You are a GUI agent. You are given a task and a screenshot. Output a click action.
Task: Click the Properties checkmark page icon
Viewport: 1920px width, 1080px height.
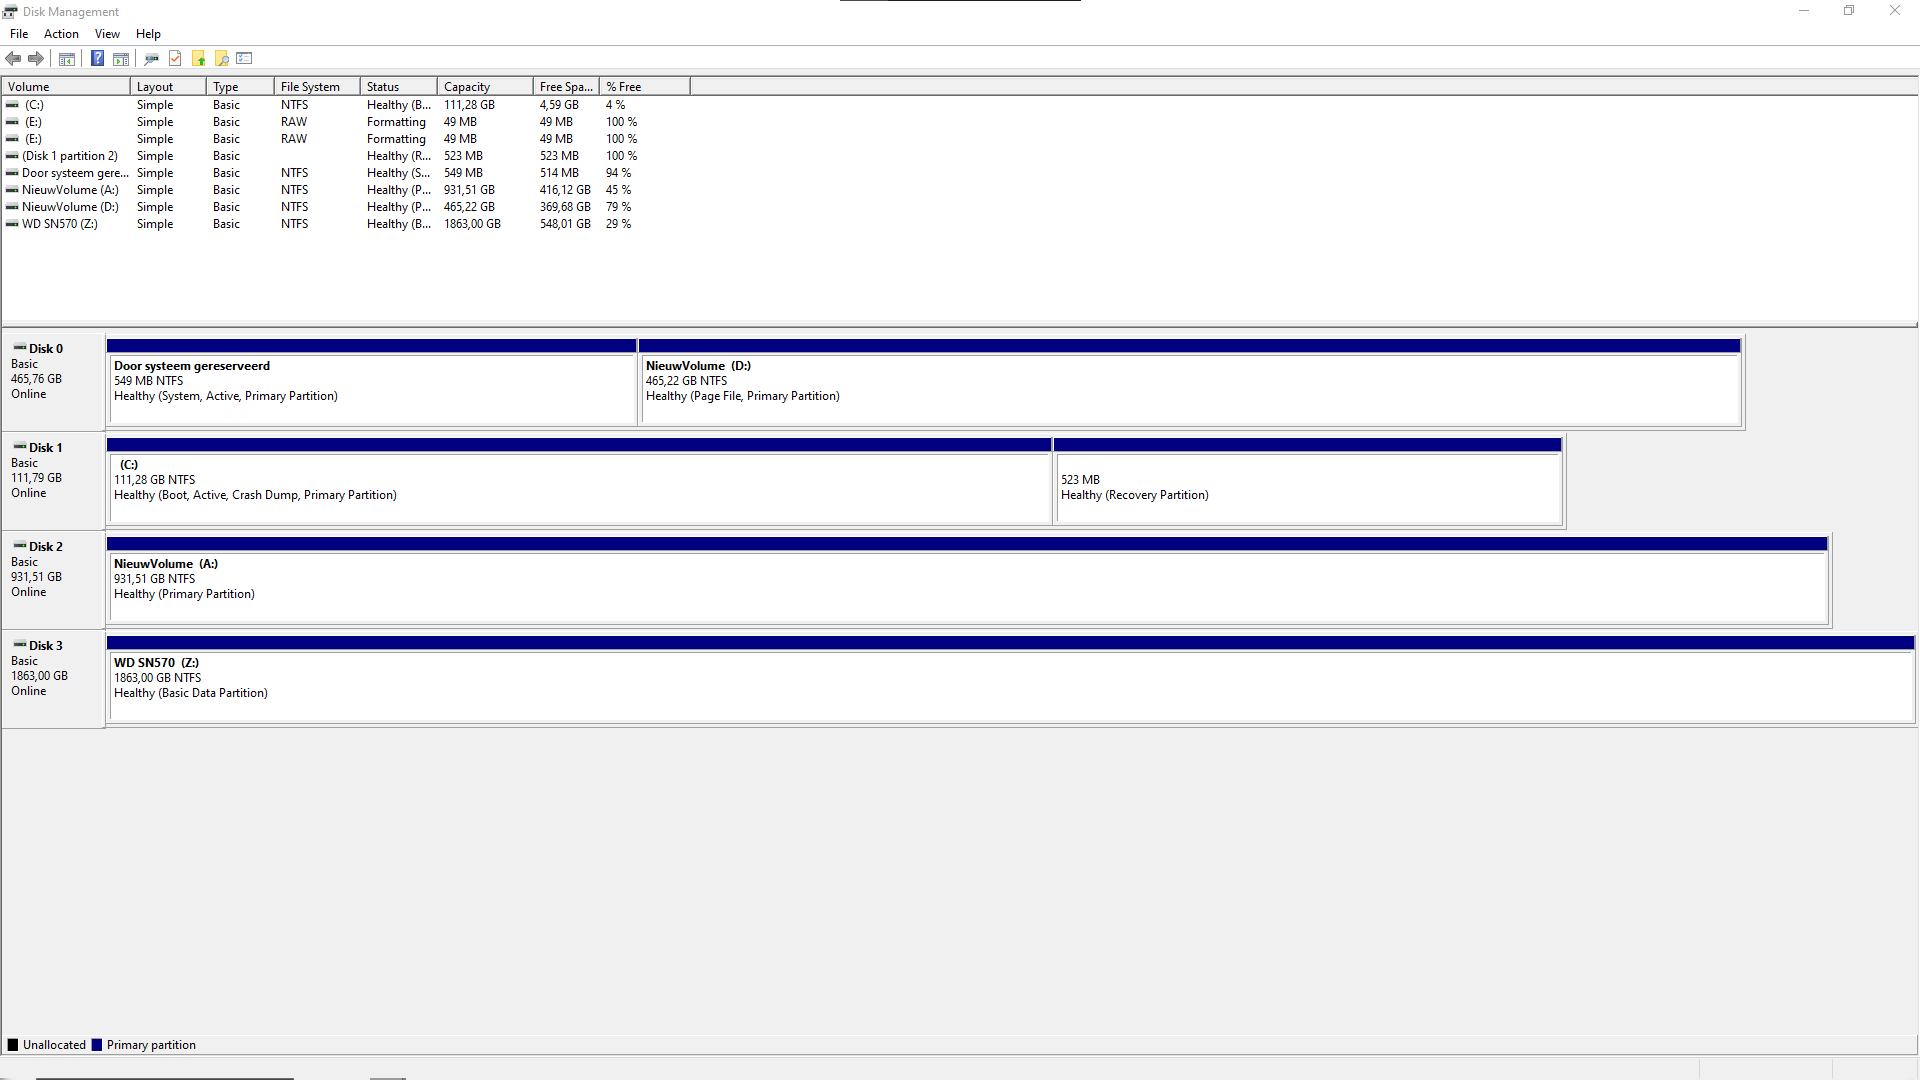[175, 58]
